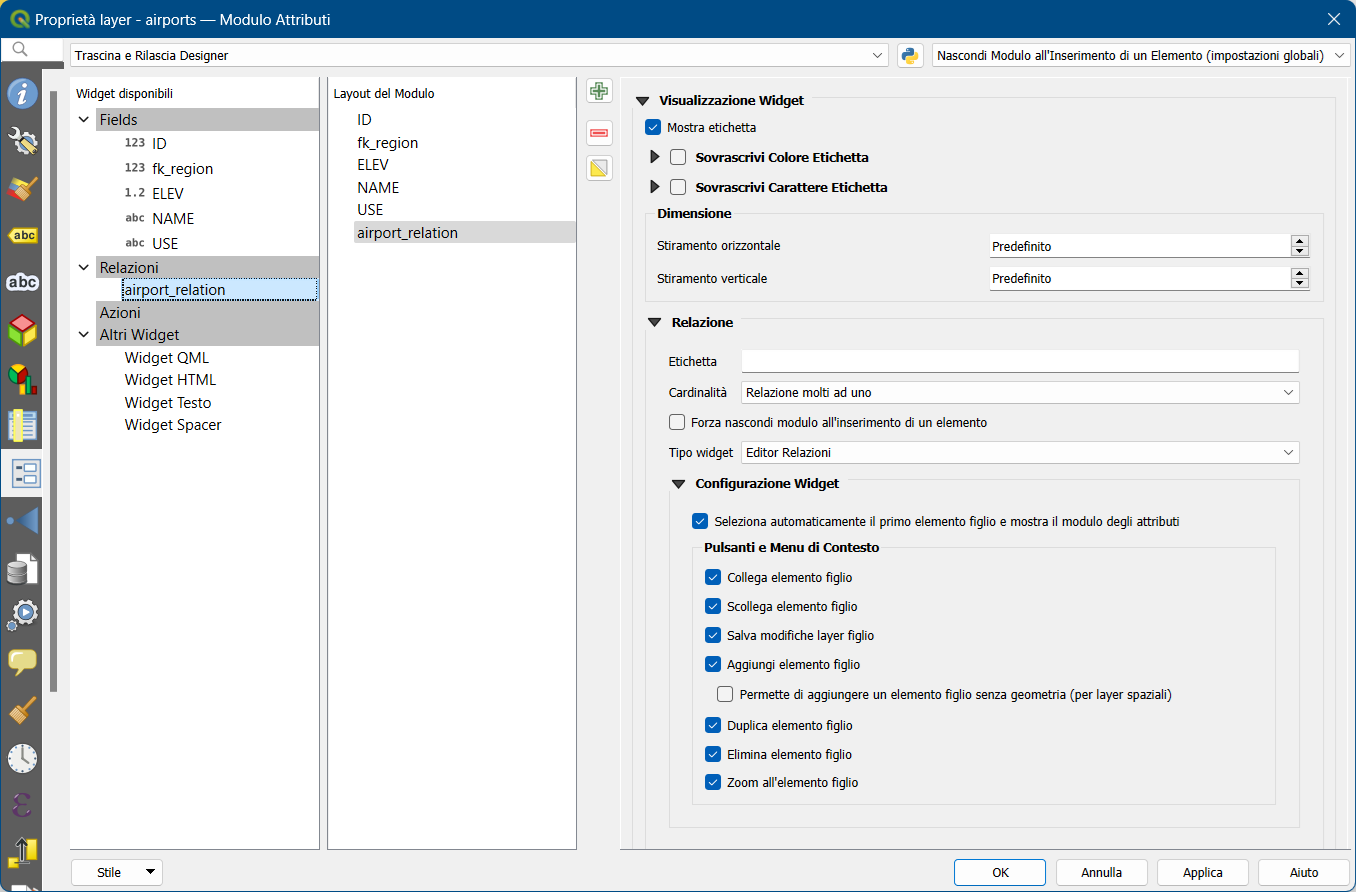
Task: Collapse the Fields tree node
Action: click(84, 120)
